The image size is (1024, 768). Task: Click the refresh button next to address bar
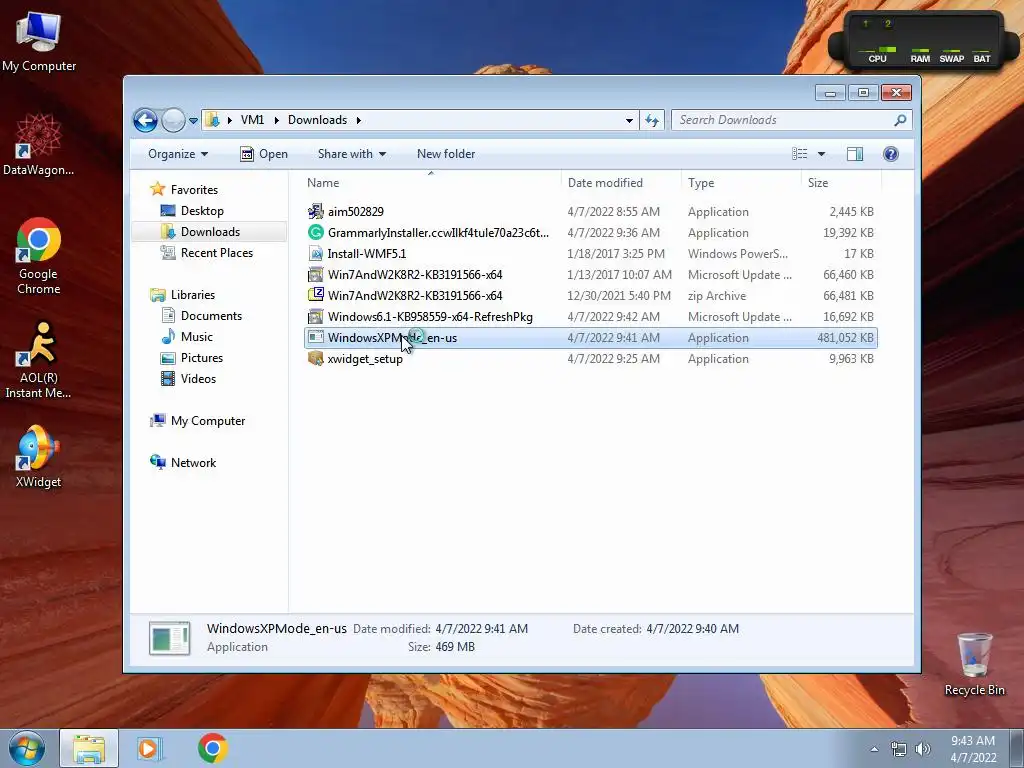click(652, 120)
